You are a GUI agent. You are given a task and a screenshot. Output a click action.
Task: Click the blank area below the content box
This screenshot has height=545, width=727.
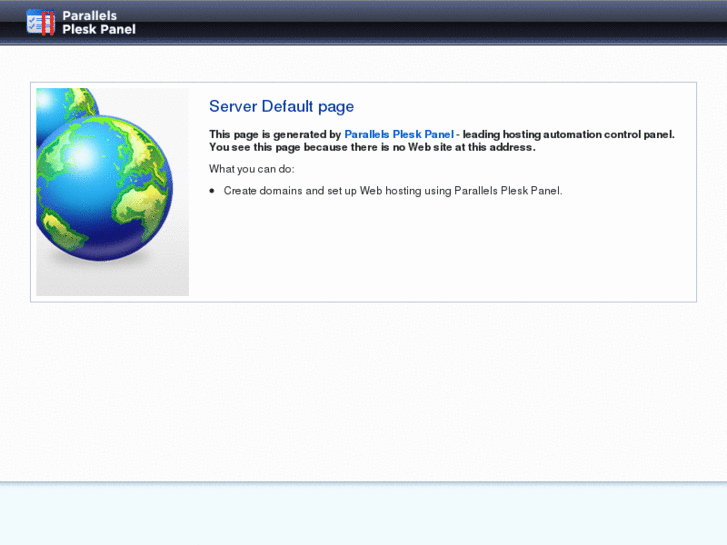point(363,390)
